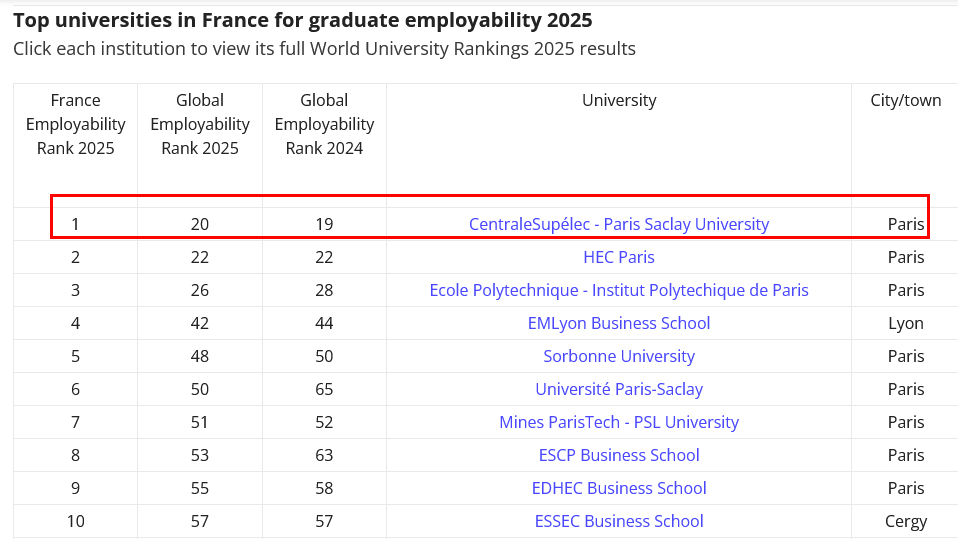Click 2025 global rank 48 cell

[200, 356]
